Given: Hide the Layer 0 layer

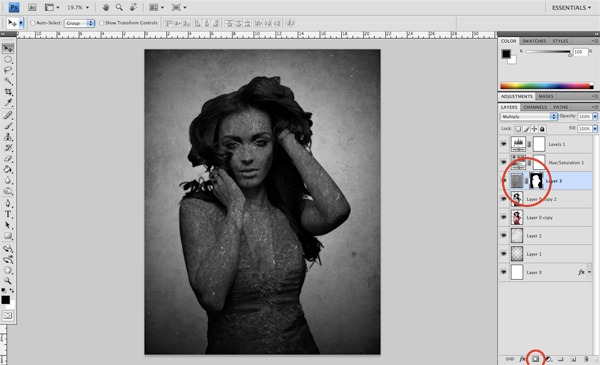Looking at the screenshot, I should click(504, 272).
